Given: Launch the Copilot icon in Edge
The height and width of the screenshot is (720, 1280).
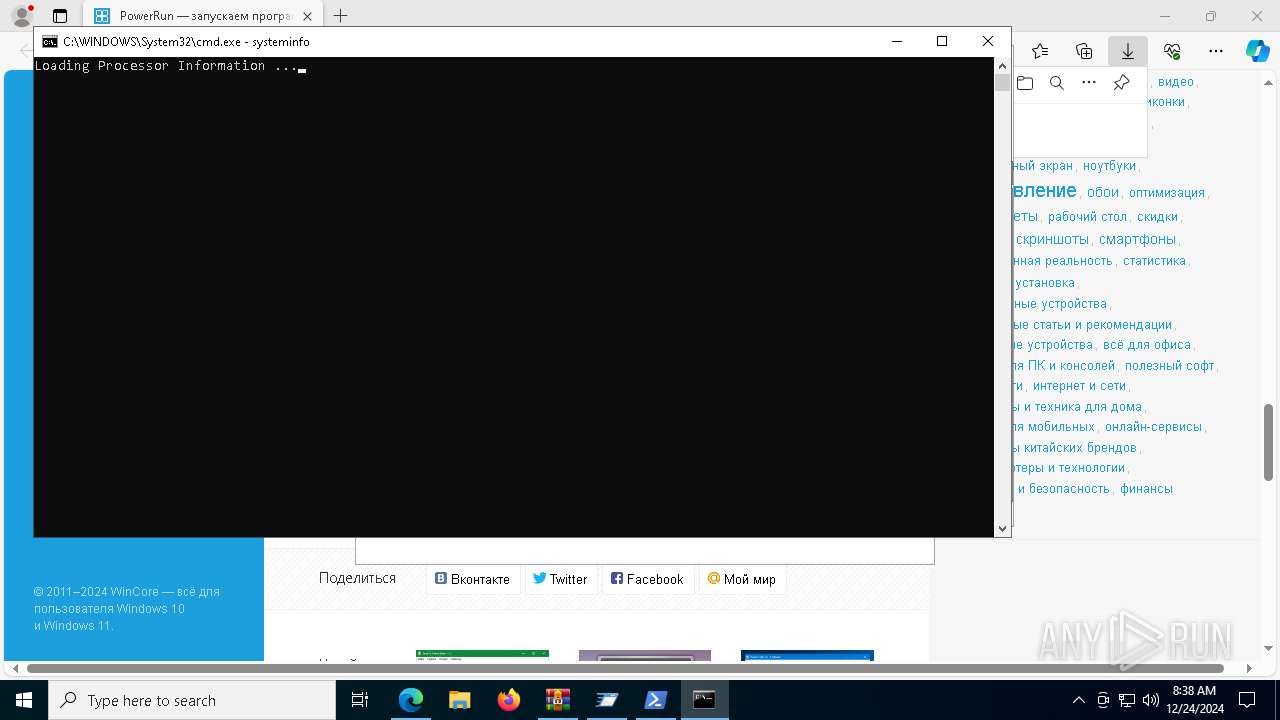Looking at the screenshot, I should click(1257, 51).
